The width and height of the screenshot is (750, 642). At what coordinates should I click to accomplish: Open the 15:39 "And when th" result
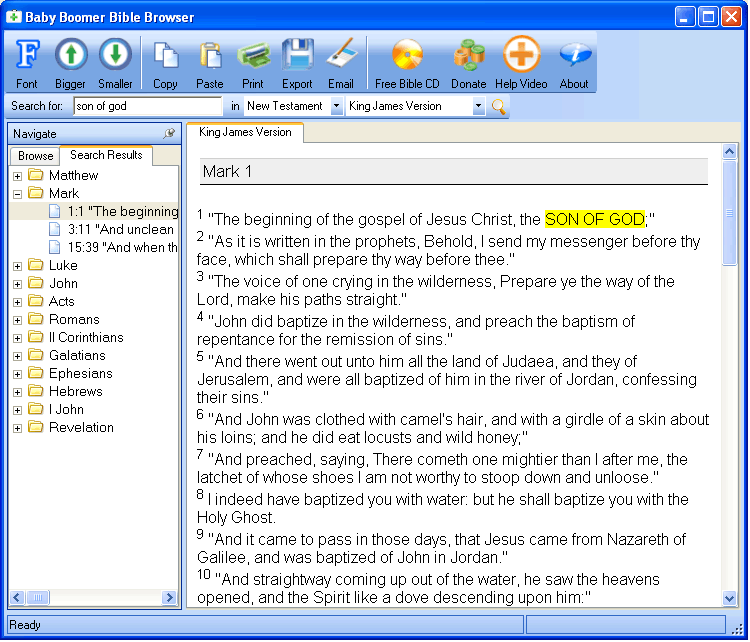(x=122, y=247)
